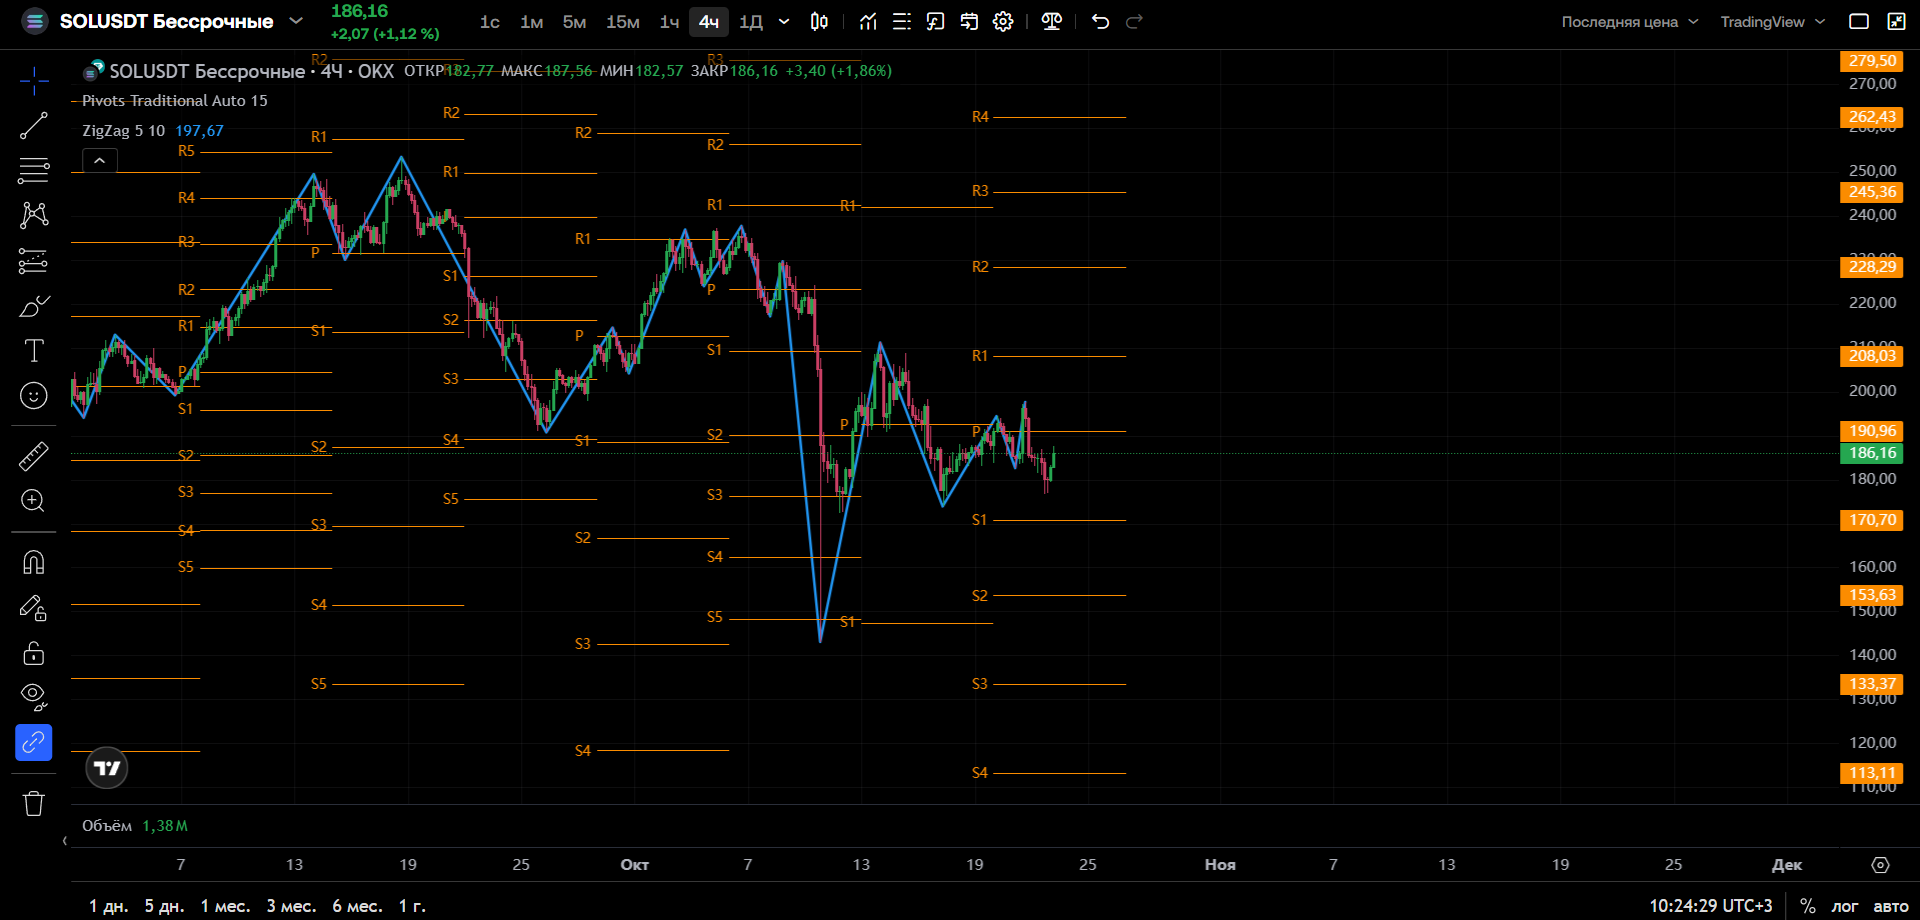Open the main menu round icon
1920x920 pixels.
point(34,21)
